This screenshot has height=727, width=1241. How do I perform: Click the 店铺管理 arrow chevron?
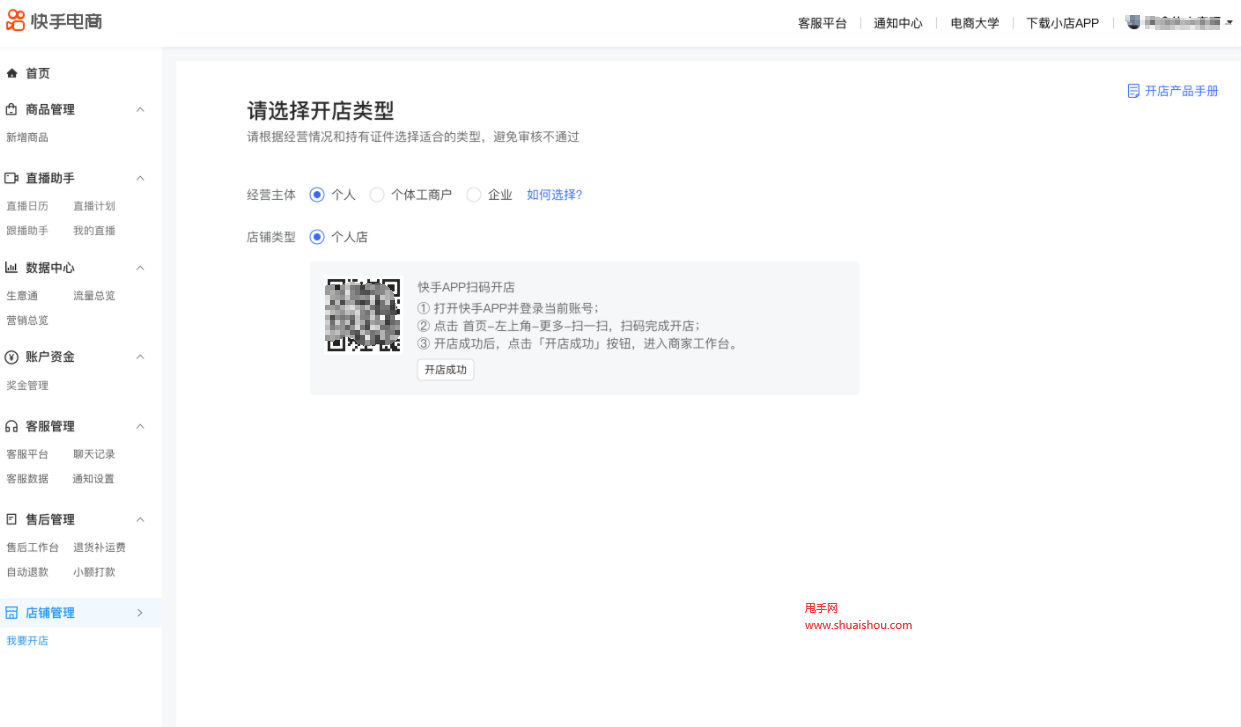coord(140,612)
